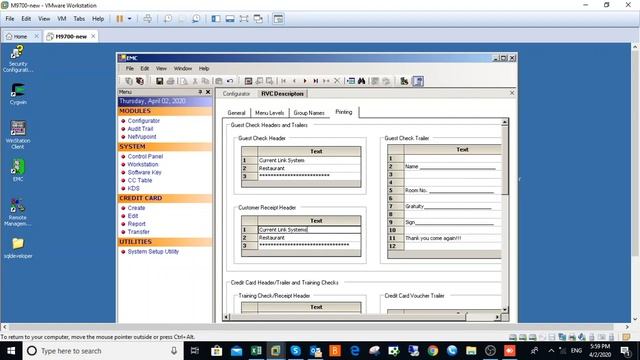Open the sqldeveloper folder icon
The image size is (640, 360).
(x=18, y=248)
